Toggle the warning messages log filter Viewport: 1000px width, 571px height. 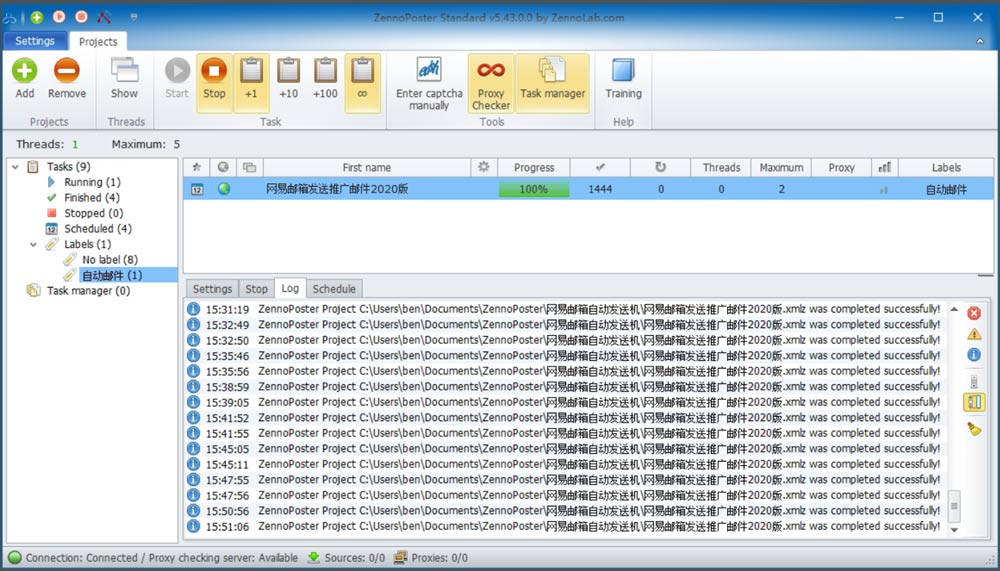coord(974,334)
